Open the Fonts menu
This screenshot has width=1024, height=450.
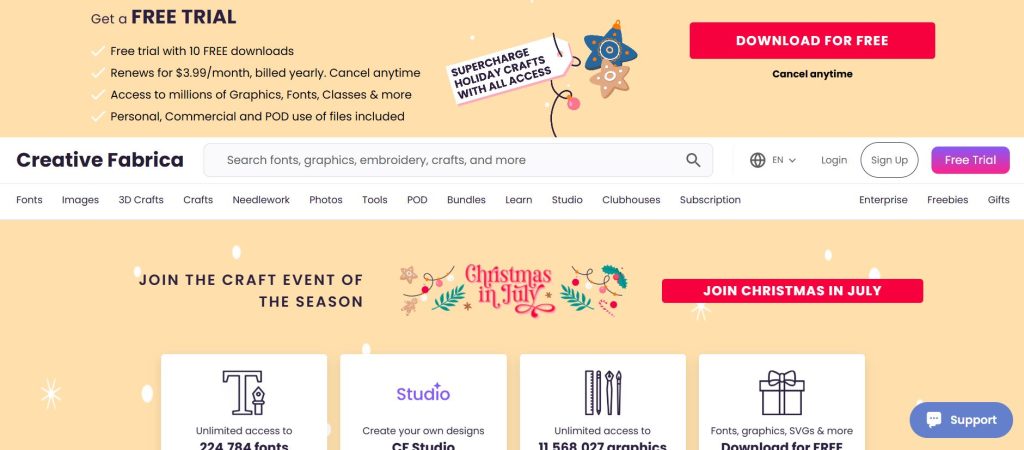point(29,200)
